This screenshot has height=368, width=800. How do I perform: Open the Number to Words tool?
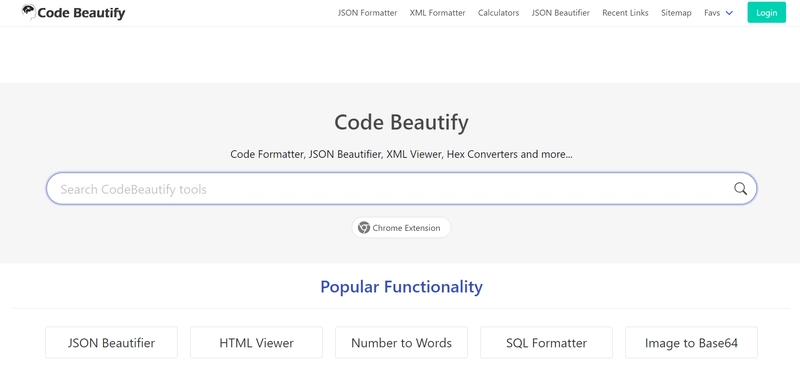(x=401, y=343)
